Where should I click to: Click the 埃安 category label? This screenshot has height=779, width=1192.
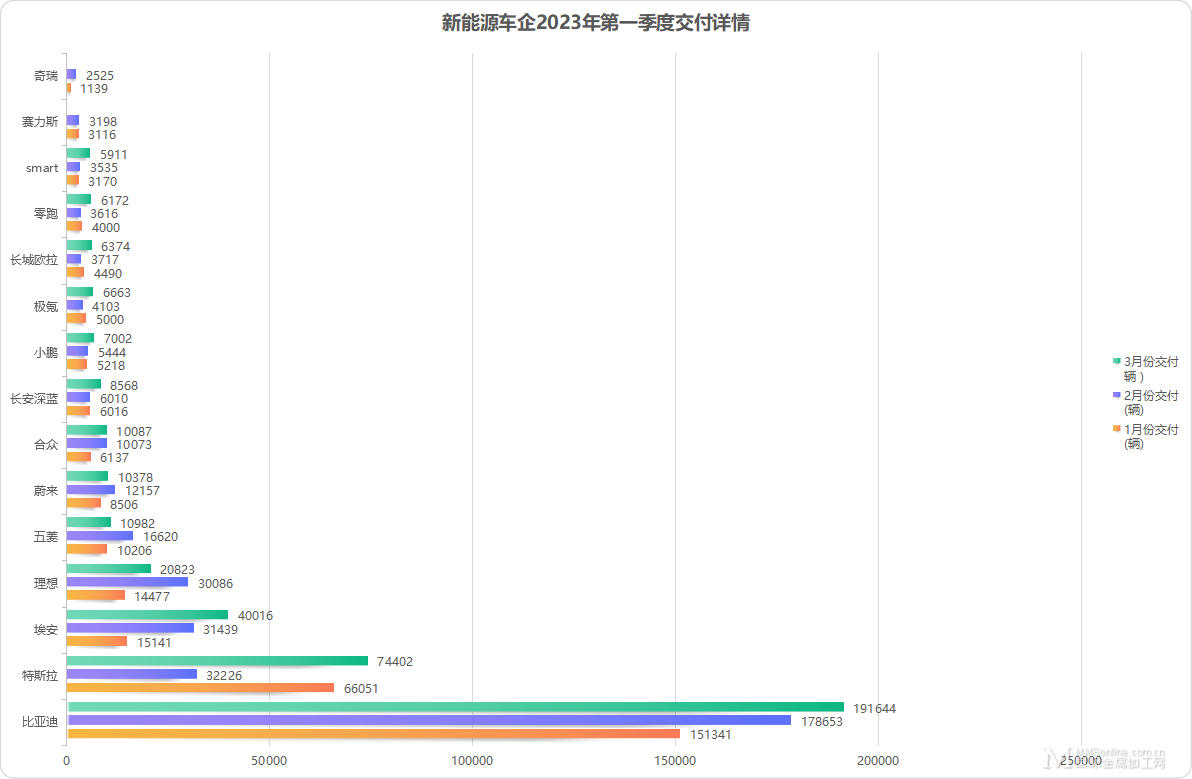pos(46,629)
